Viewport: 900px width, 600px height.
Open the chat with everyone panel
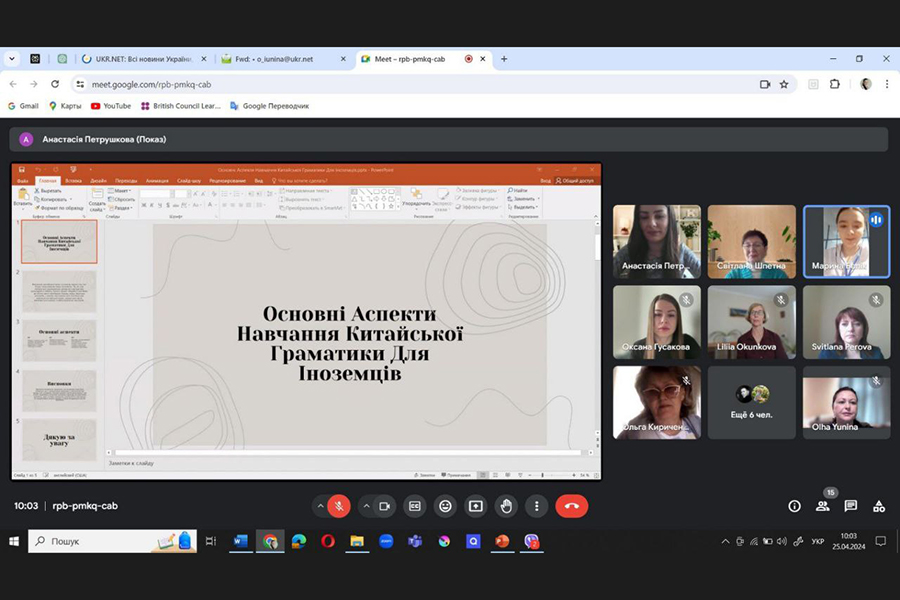[x=850, y=506]
